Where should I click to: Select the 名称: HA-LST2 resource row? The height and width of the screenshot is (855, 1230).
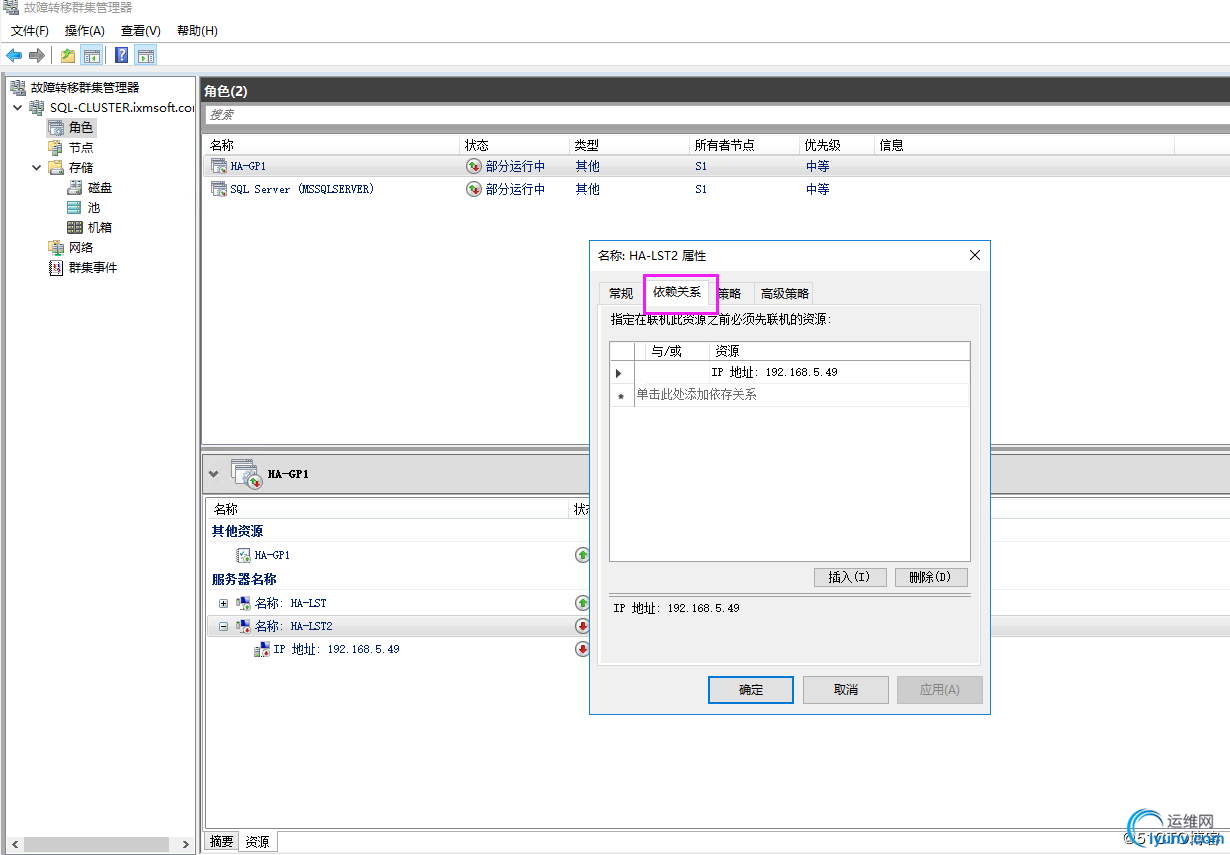click(284, 626)
